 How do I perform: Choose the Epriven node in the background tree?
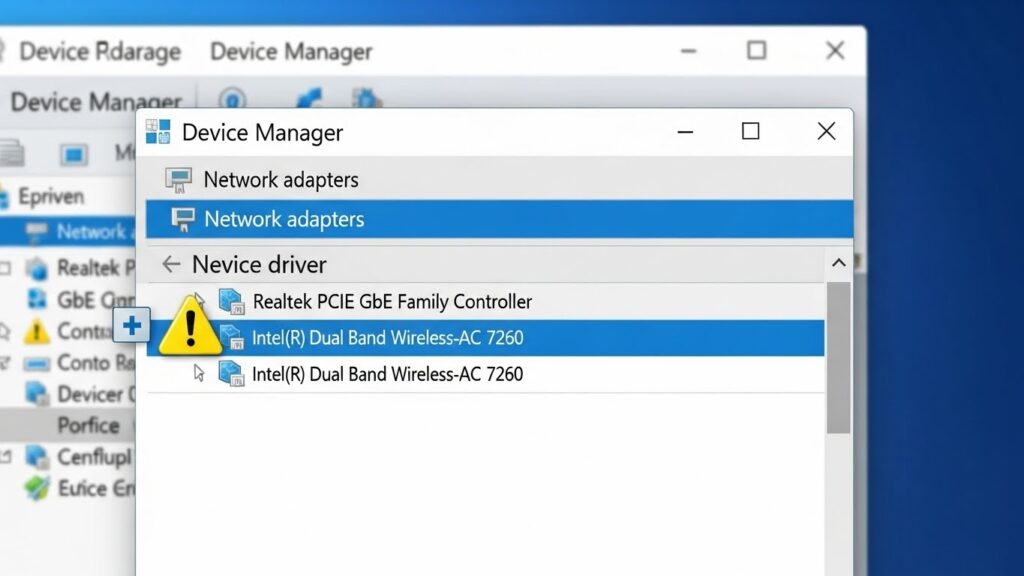point(51,196)
